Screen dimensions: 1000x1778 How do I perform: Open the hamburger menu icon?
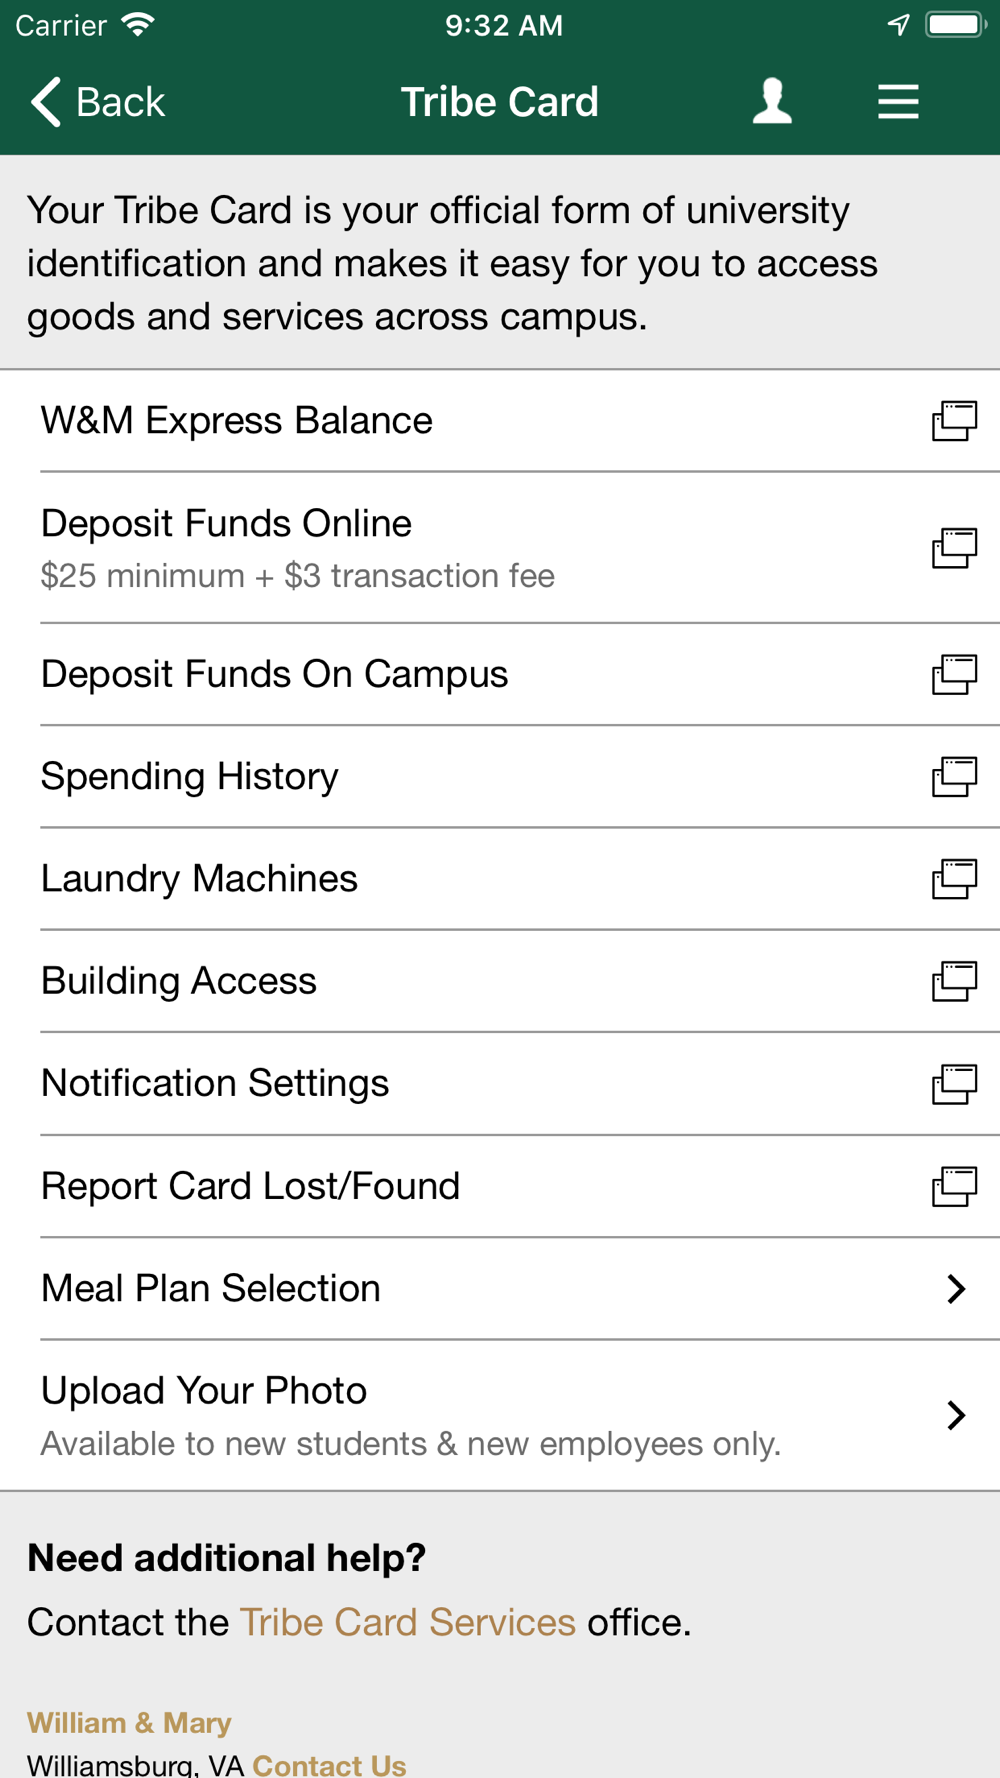(898, 102)
